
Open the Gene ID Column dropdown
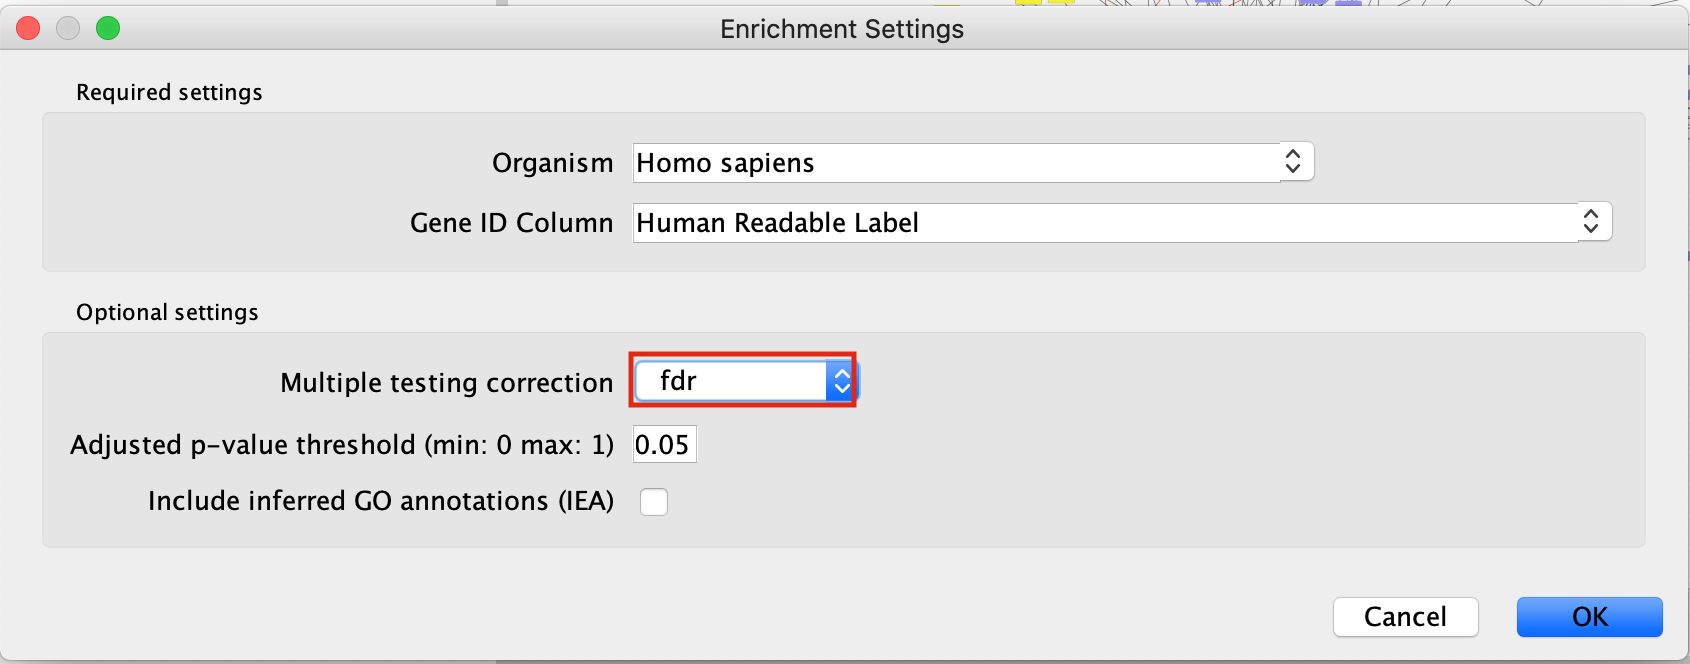pos(1105,223)
